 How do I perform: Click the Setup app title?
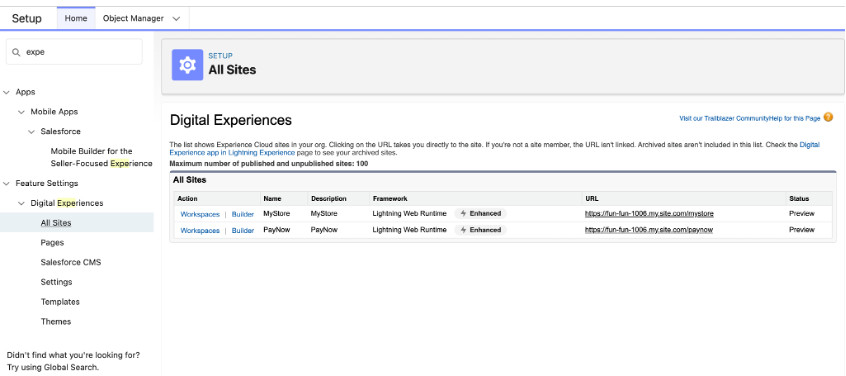click(26, 18)
